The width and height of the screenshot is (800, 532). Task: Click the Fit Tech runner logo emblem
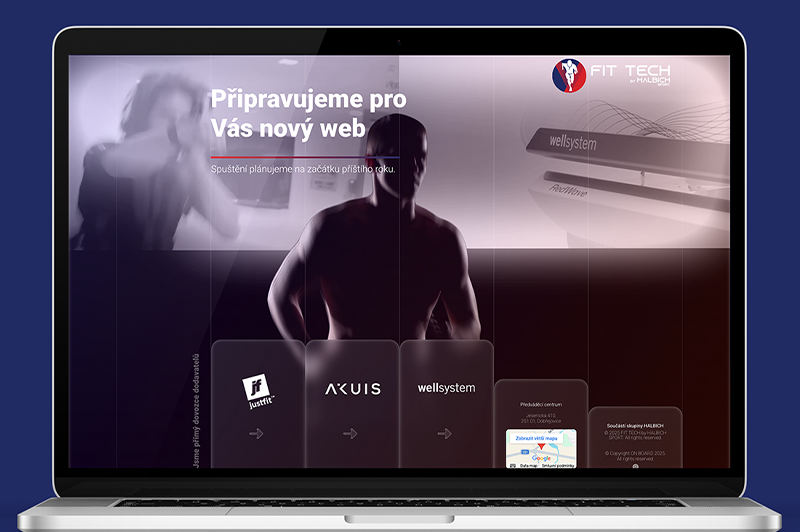[x=571, y=77]
